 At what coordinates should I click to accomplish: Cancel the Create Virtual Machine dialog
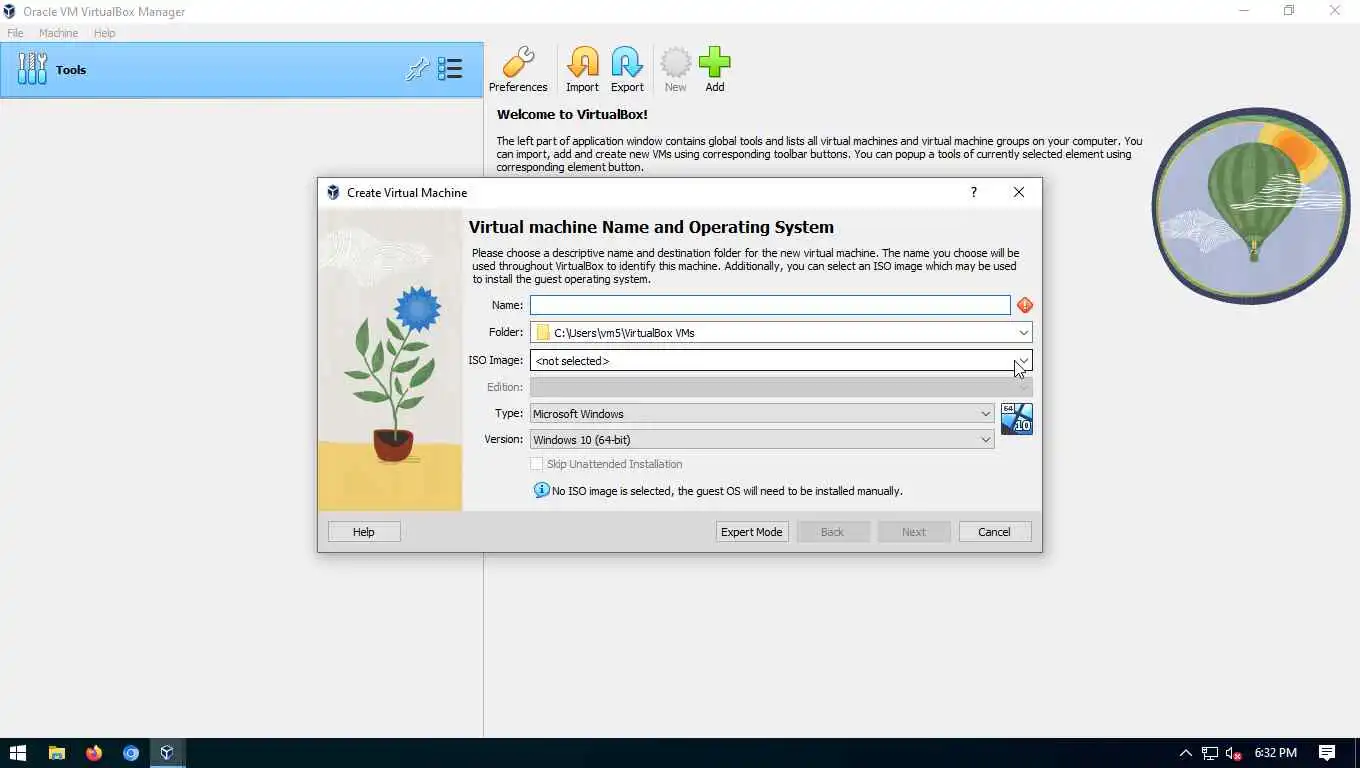994,532
